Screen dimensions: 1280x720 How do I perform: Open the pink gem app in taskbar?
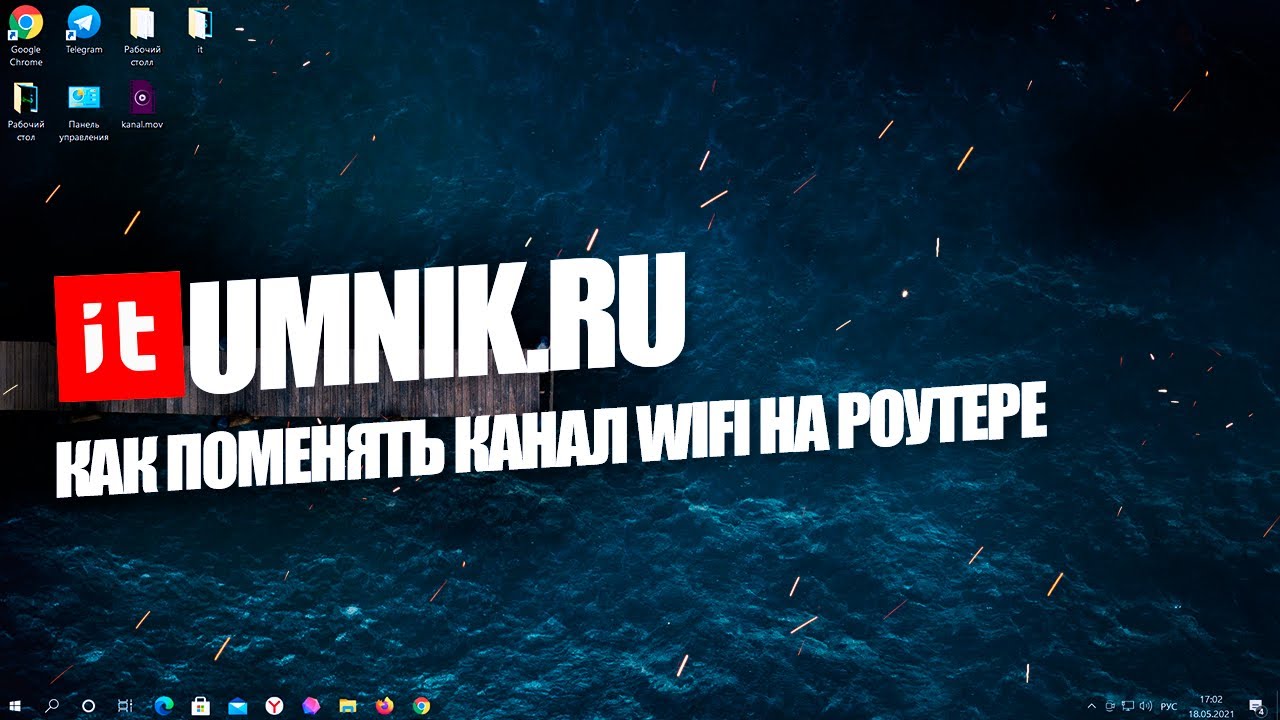pyautogui.click(x=311, y=706)
